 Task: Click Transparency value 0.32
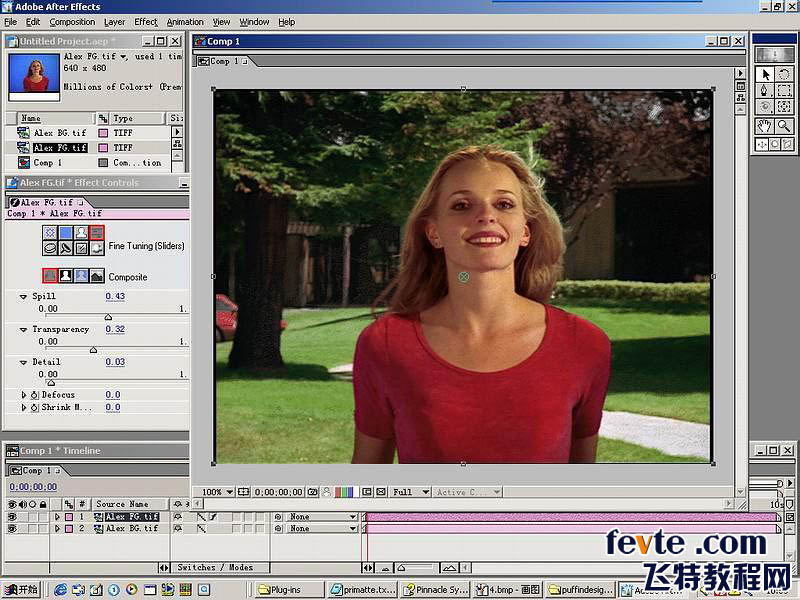[x=115, y=330]
